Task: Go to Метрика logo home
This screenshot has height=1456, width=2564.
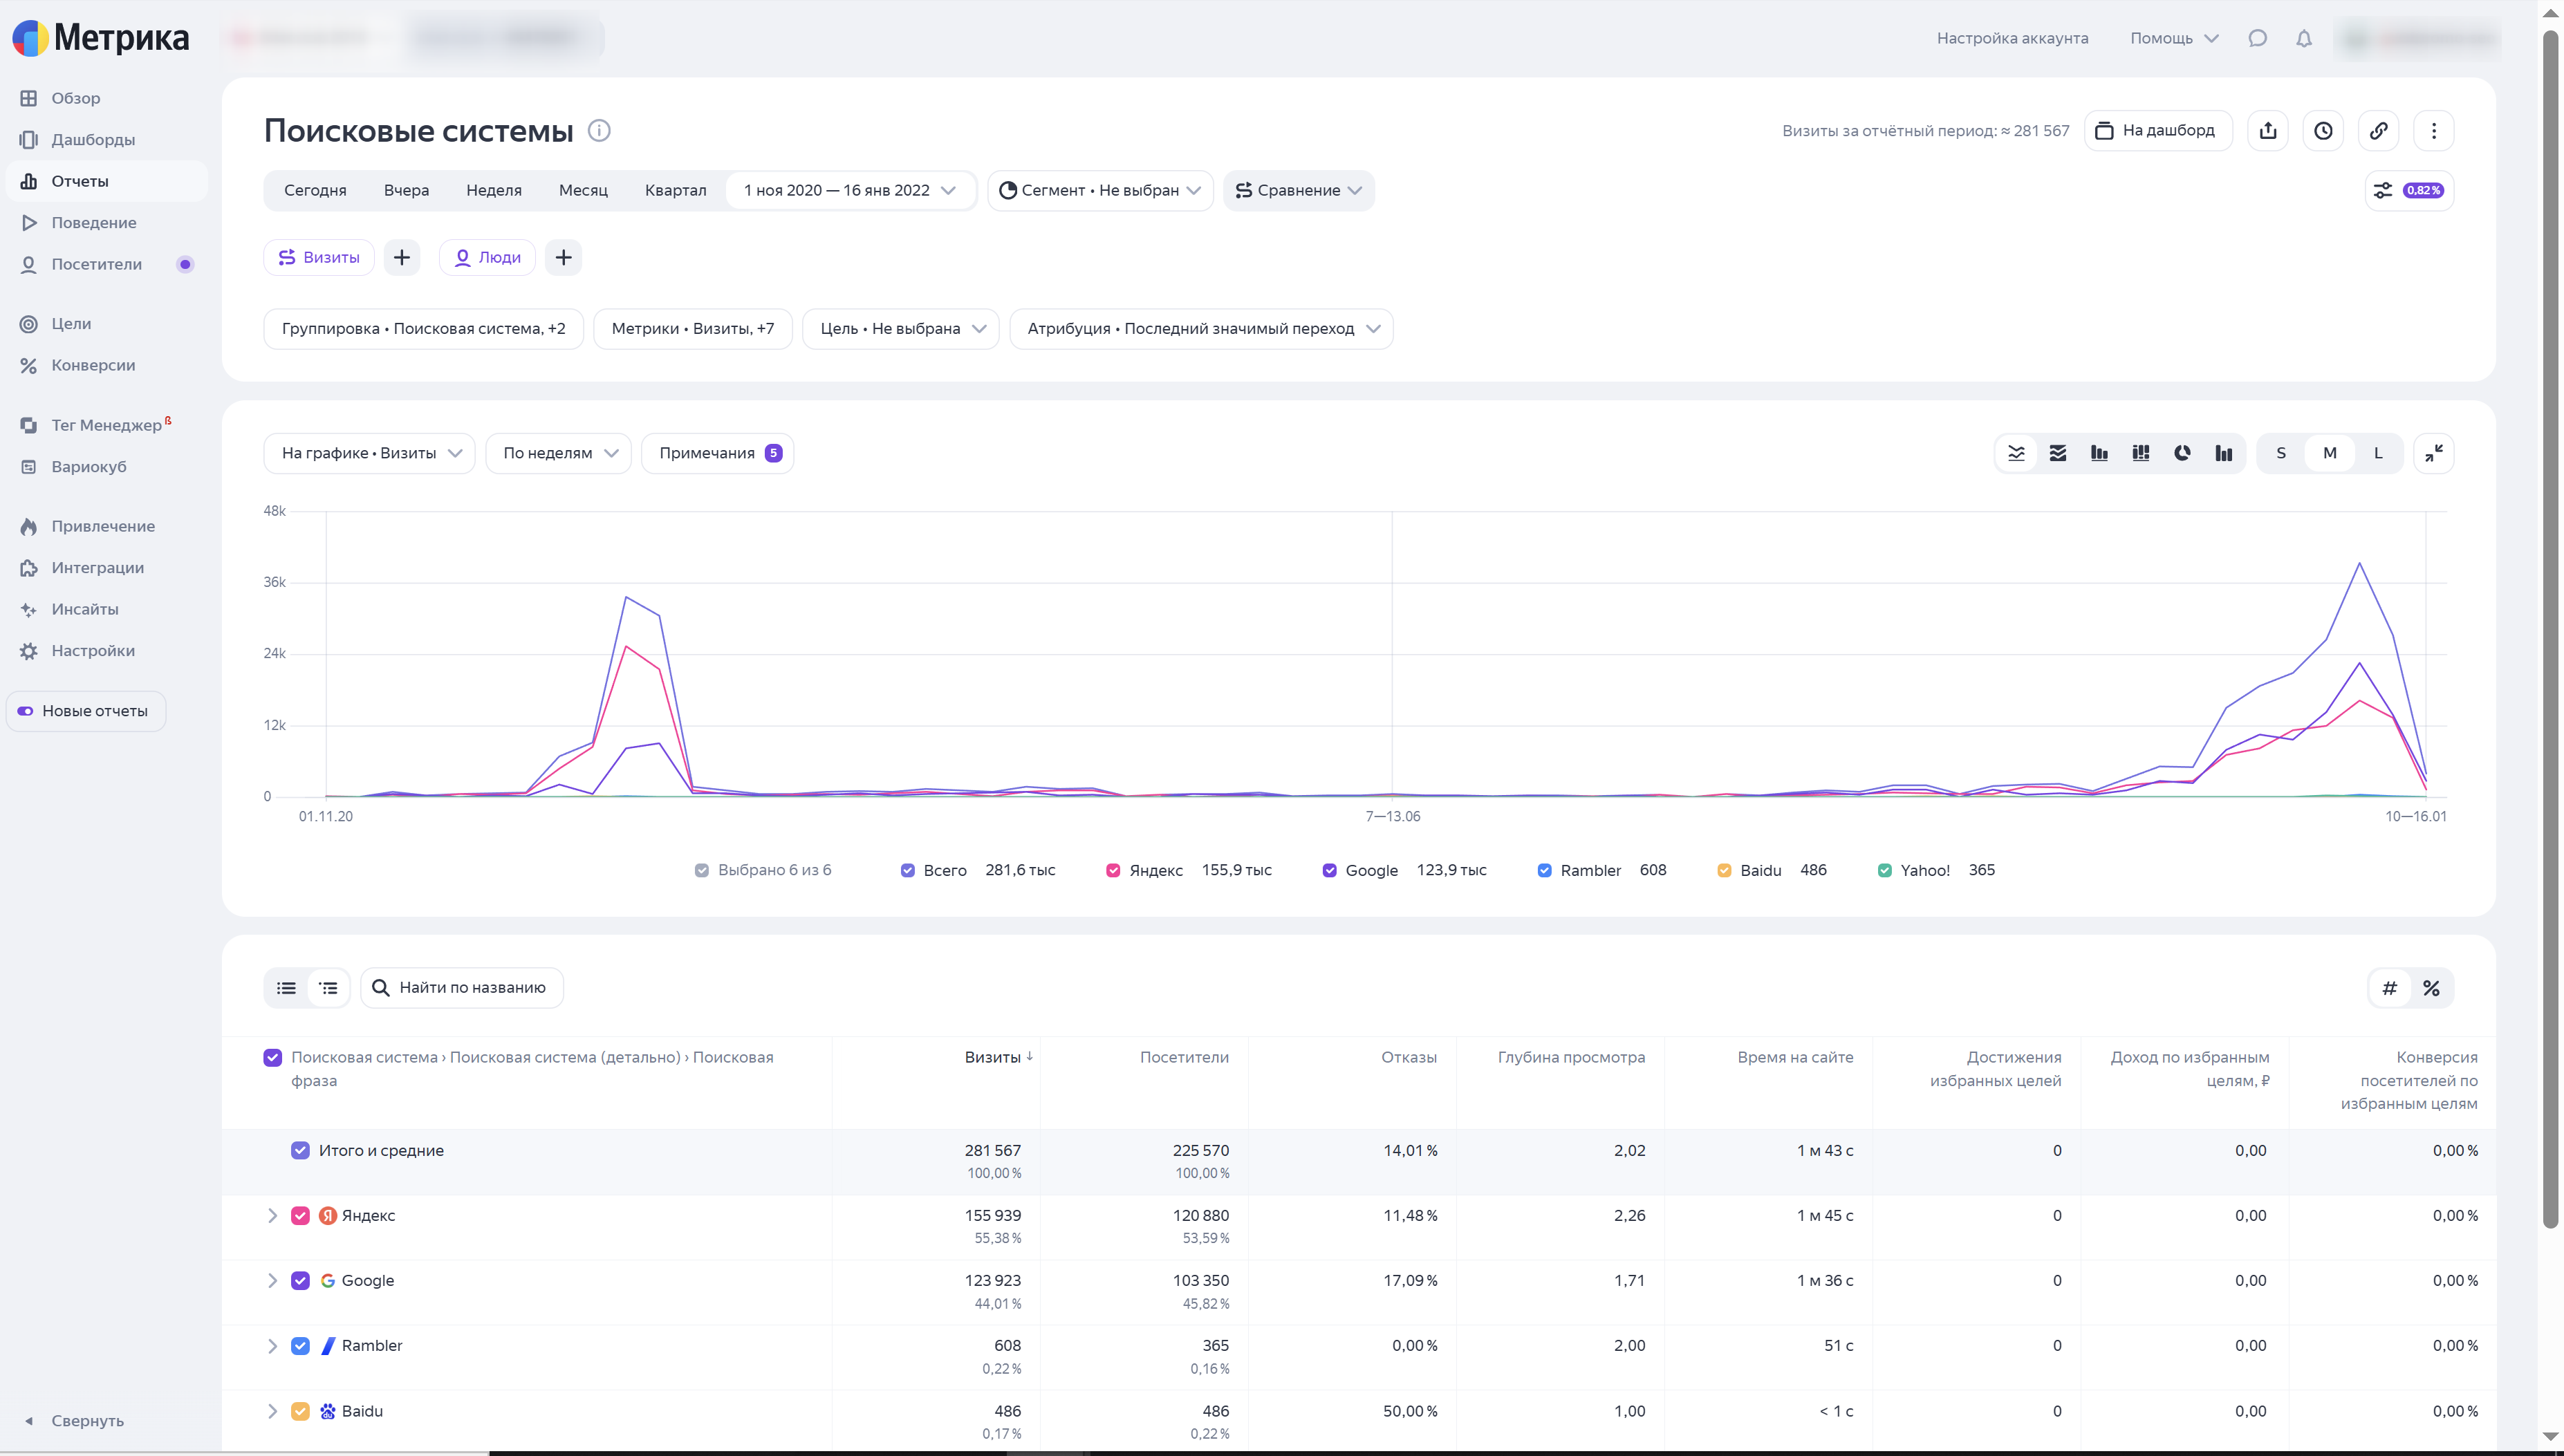Action: (x=101, y=38)
